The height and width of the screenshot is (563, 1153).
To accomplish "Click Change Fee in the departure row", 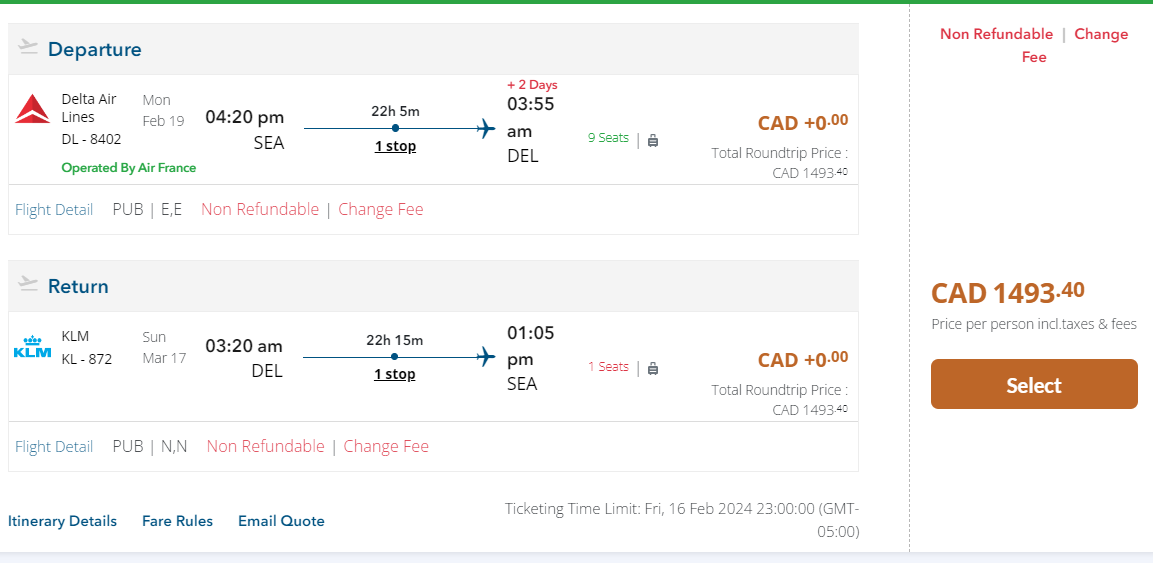I will tap(381, 209).
